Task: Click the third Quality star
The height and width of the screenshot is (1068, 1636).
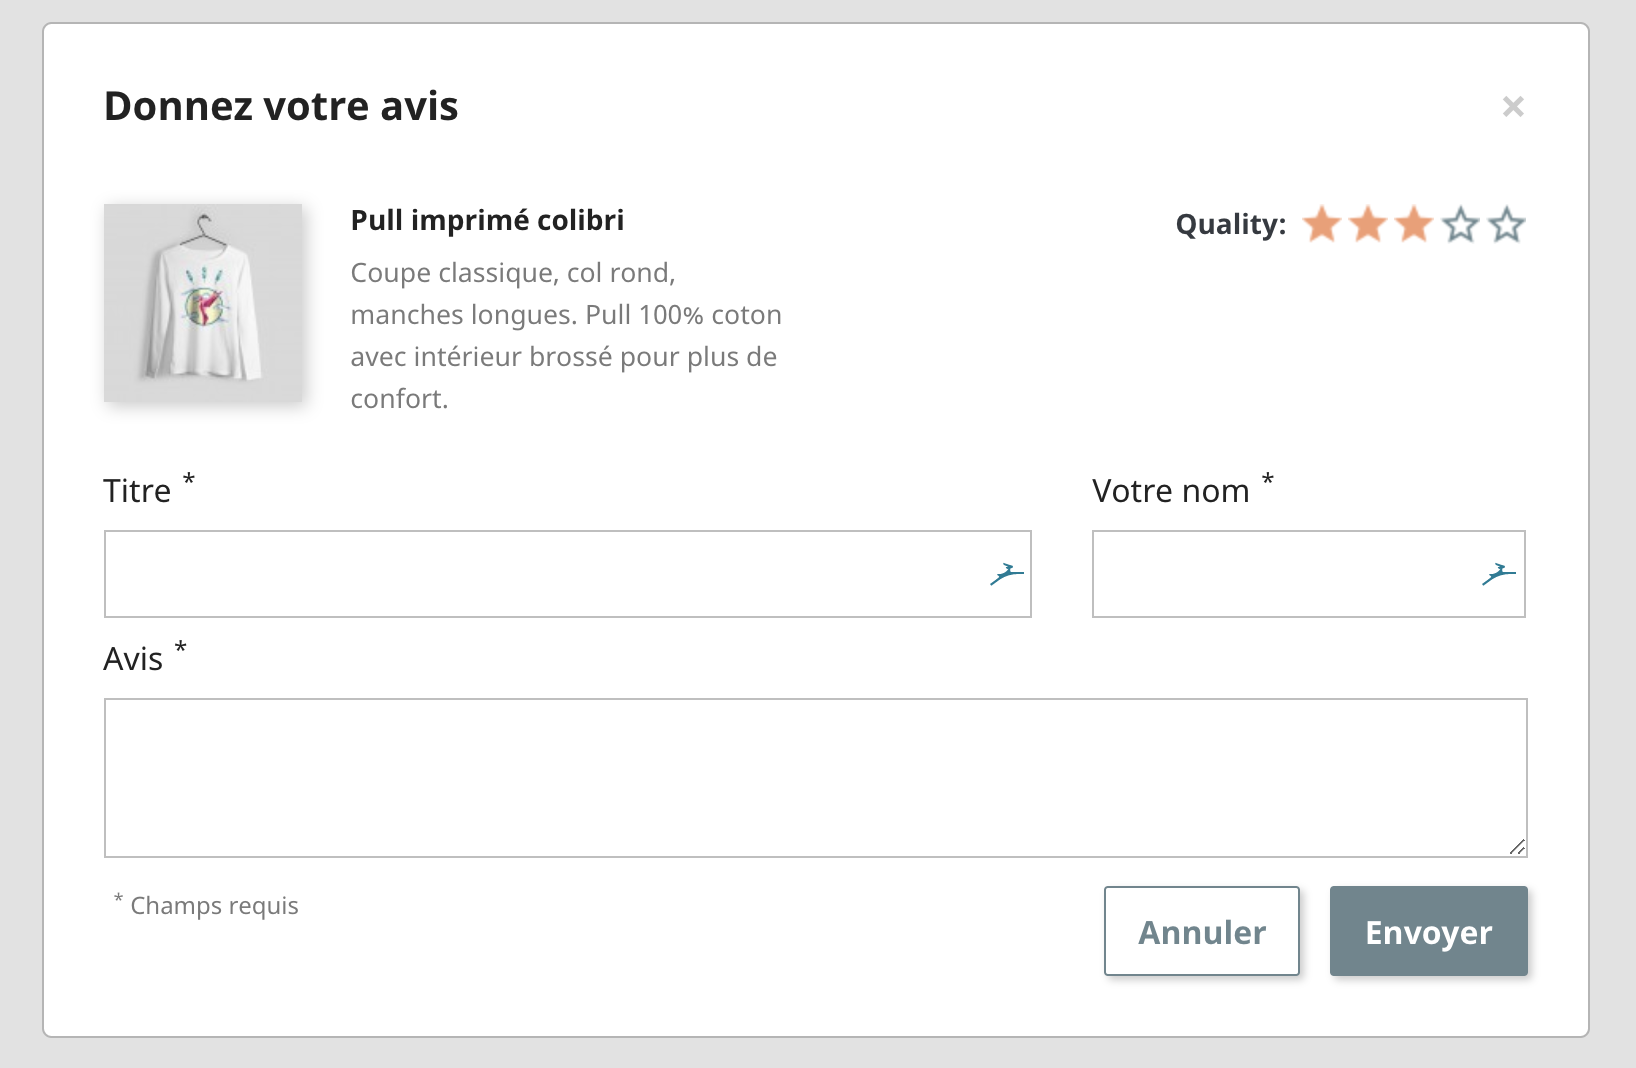Action: point(1414,225)
